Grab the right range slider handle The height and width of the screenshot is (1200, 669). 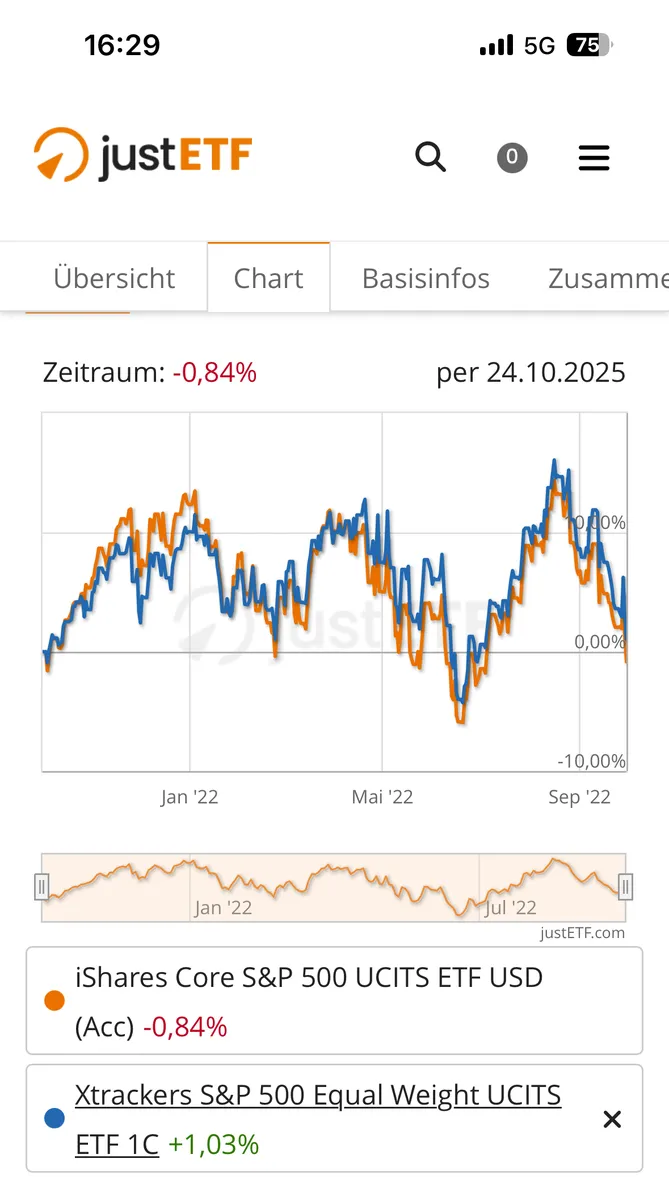pos(625,887)
